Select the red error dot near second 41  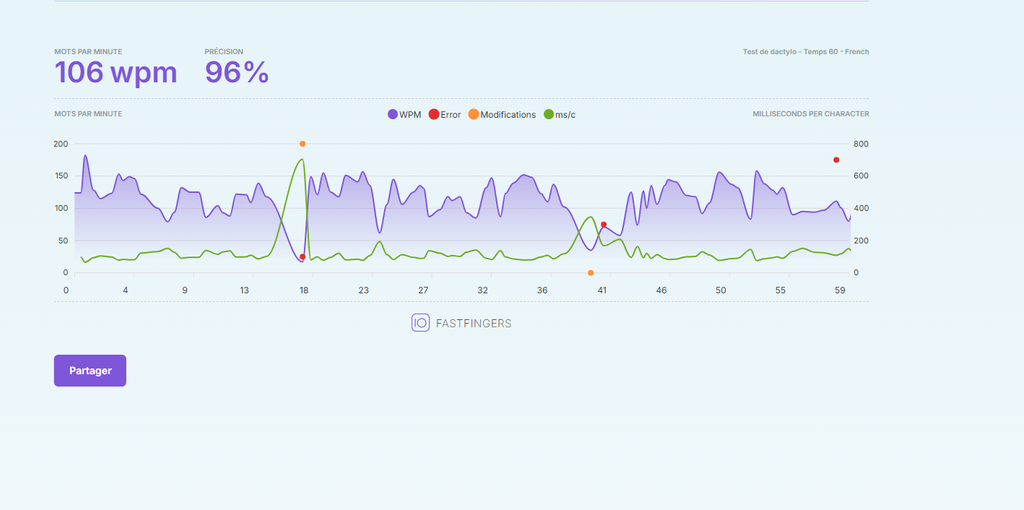[603, 225]
